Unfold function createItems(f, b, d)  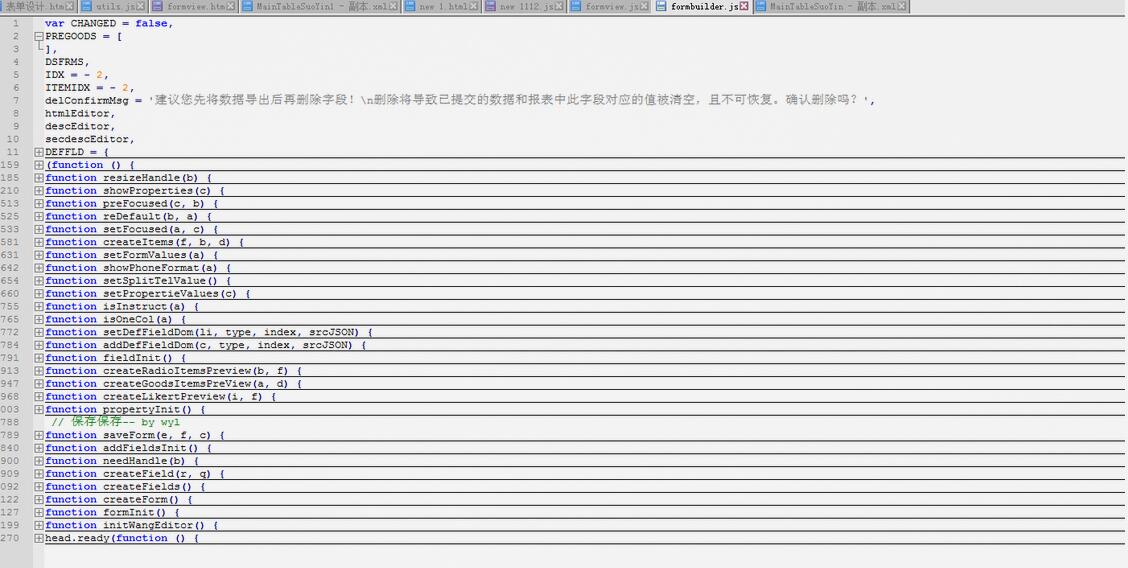point(39,242)
